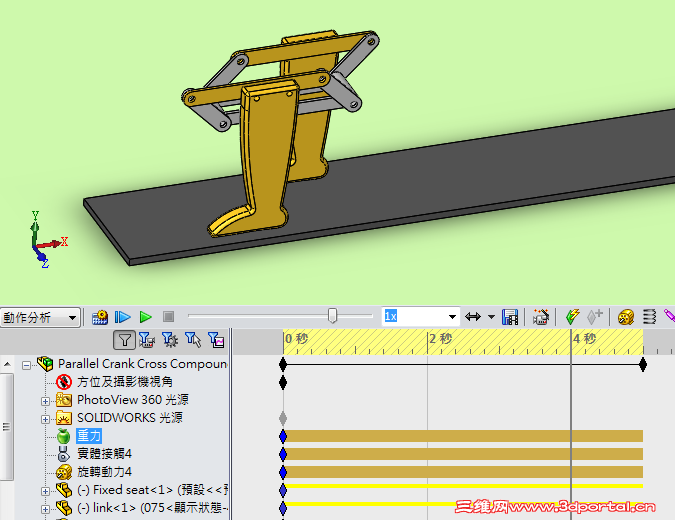This screenshot has height=520, width=675.
Task: Click the Add/Update Key icon
Action: tap(594, 317)
